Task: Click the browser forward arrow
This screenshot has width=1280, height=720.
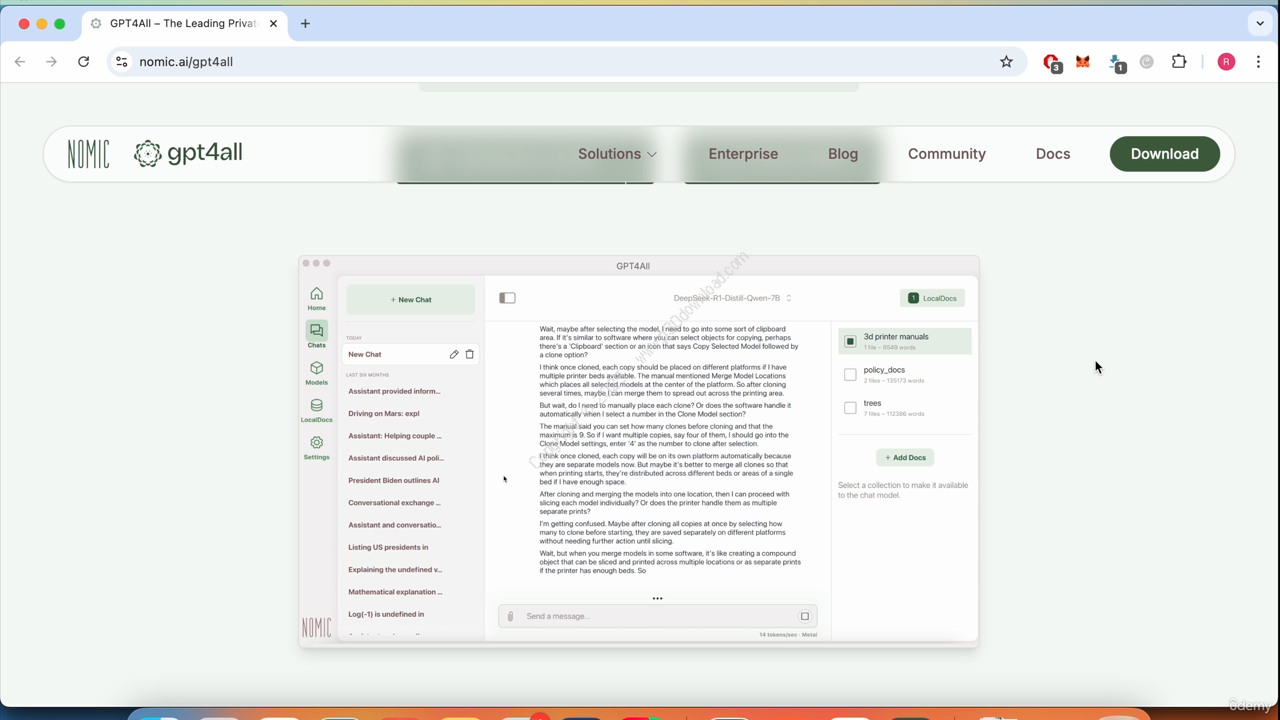Action: tap(52, 62)
